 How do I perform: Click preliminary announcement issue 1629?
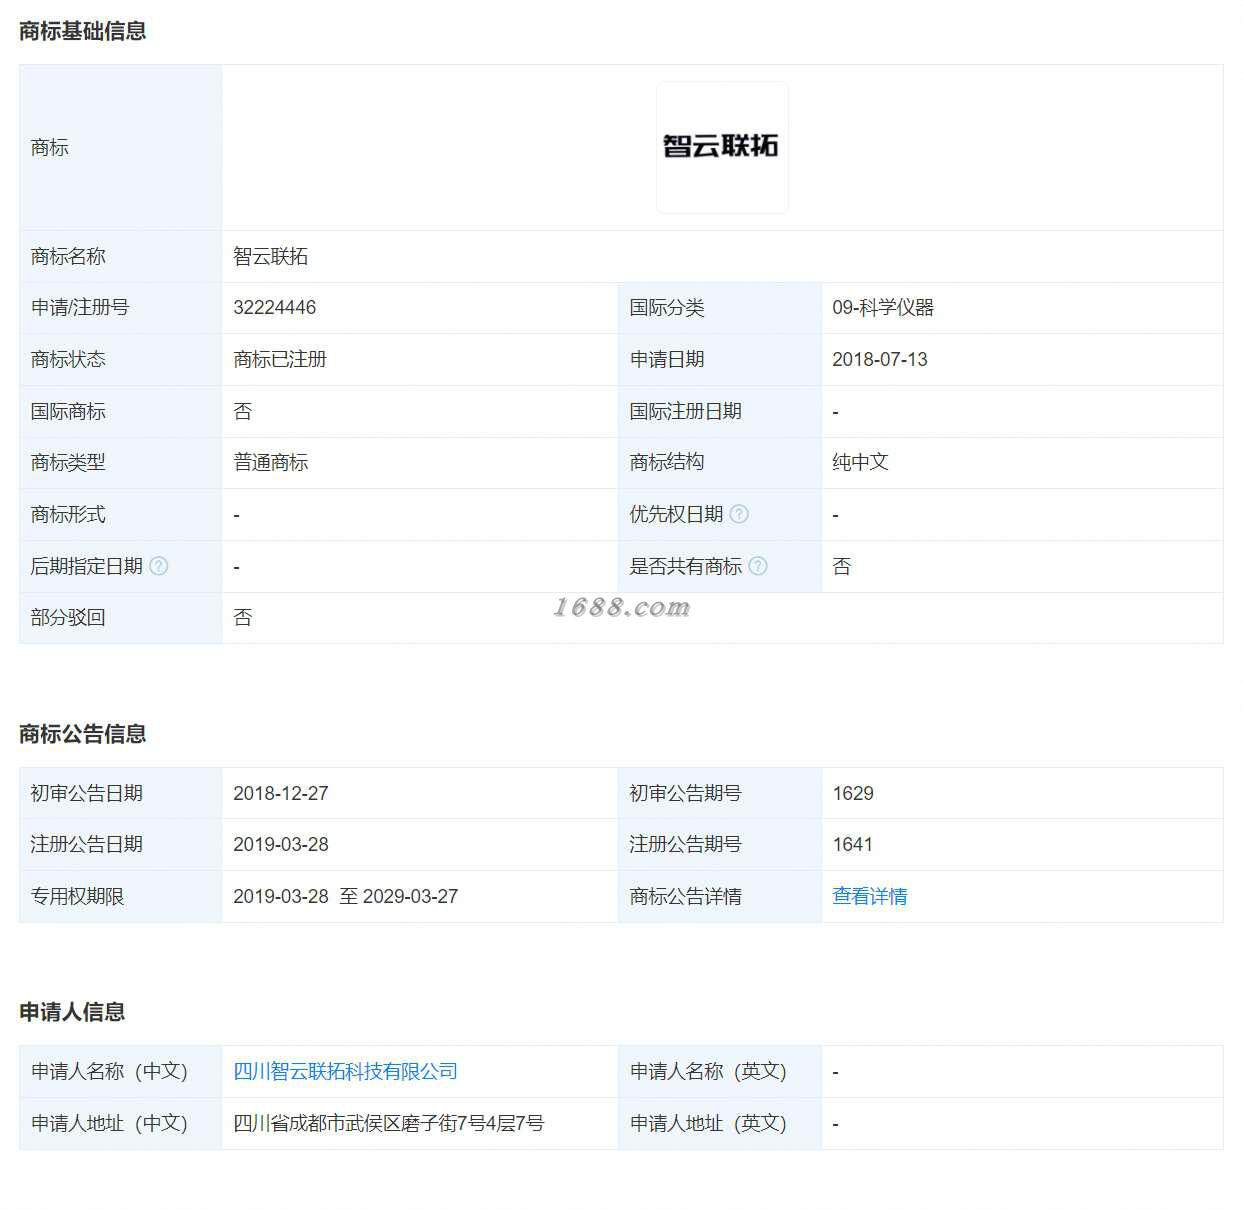point(853,793)
